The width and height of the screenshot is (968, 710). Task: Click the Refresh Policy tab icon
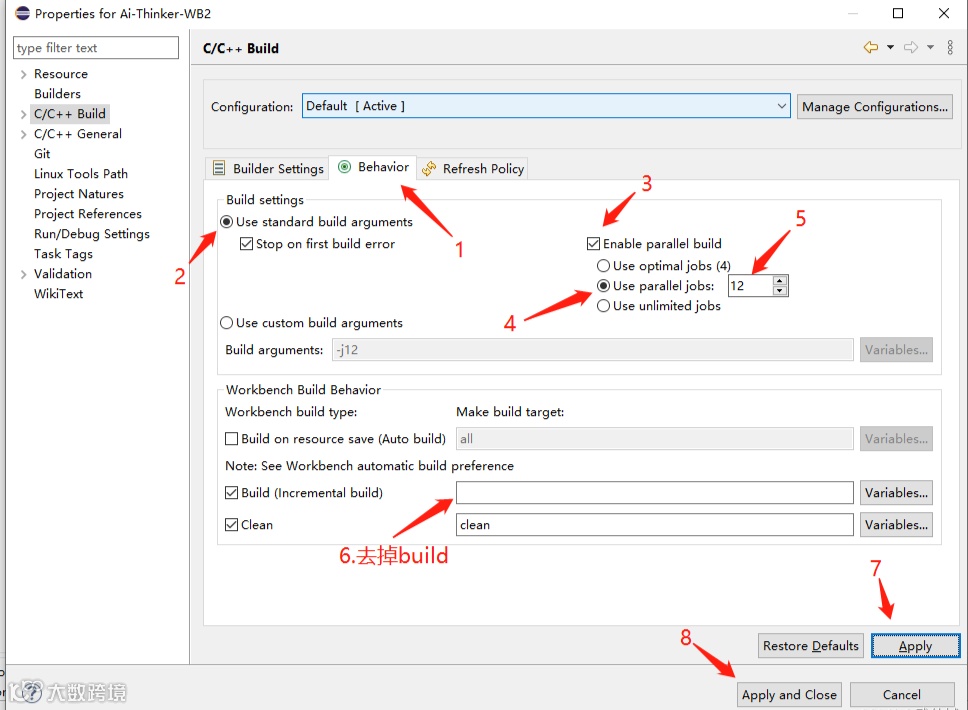point(428,168)
